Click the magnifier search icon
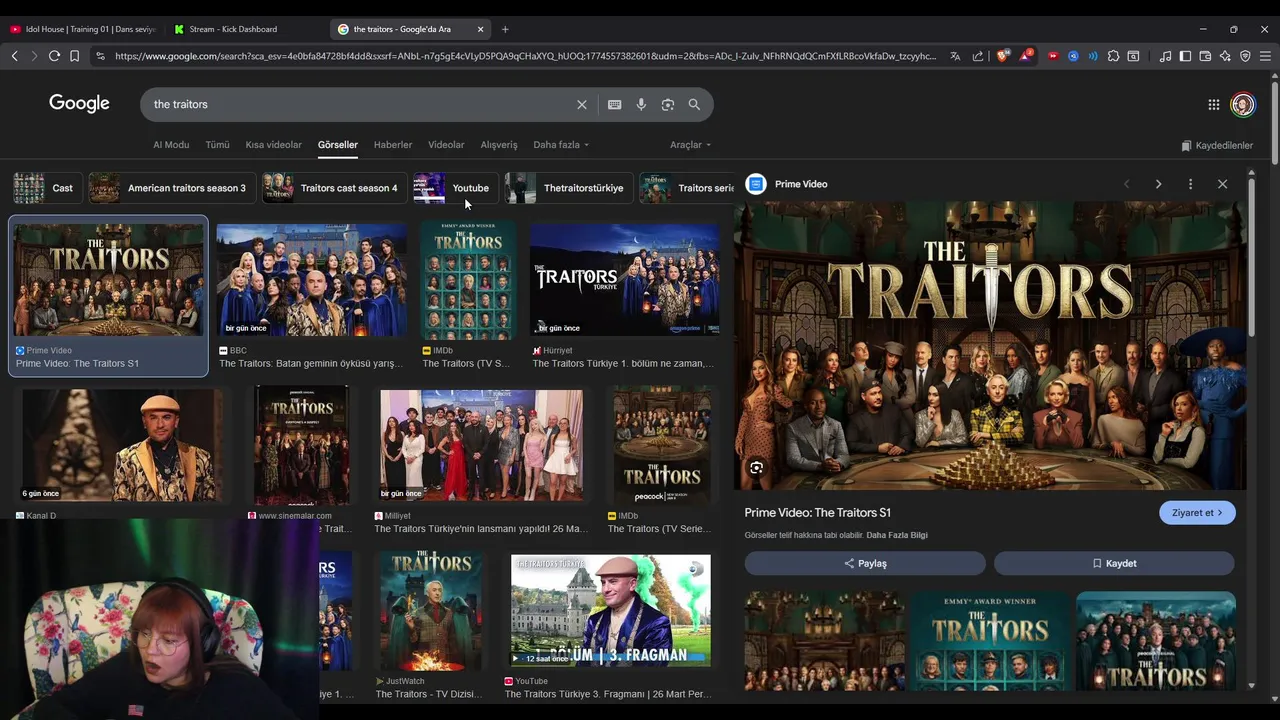 (x=694, y=104)
